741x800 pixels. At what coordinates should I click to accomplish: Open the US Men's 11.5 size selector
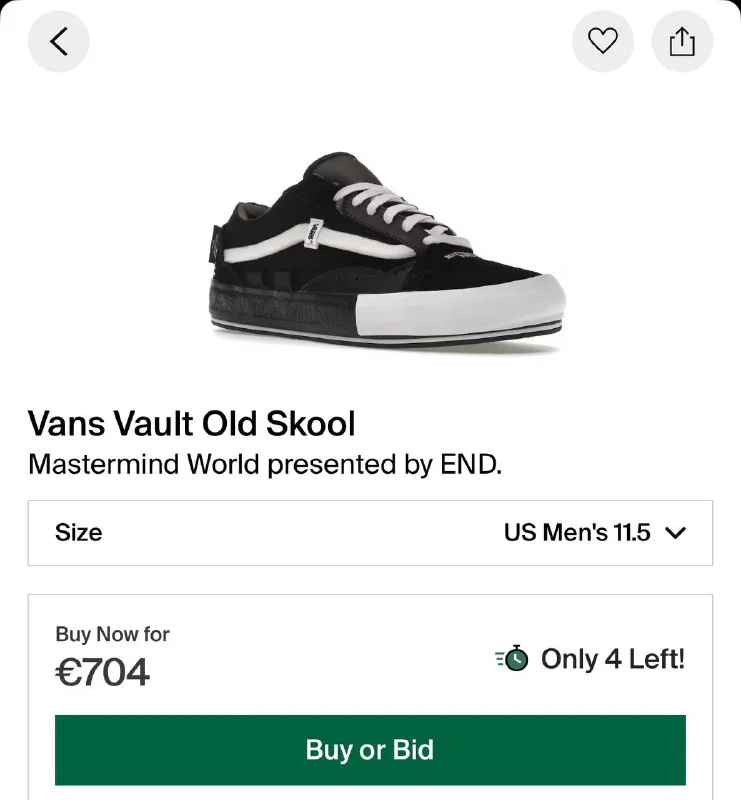(577, 533)
